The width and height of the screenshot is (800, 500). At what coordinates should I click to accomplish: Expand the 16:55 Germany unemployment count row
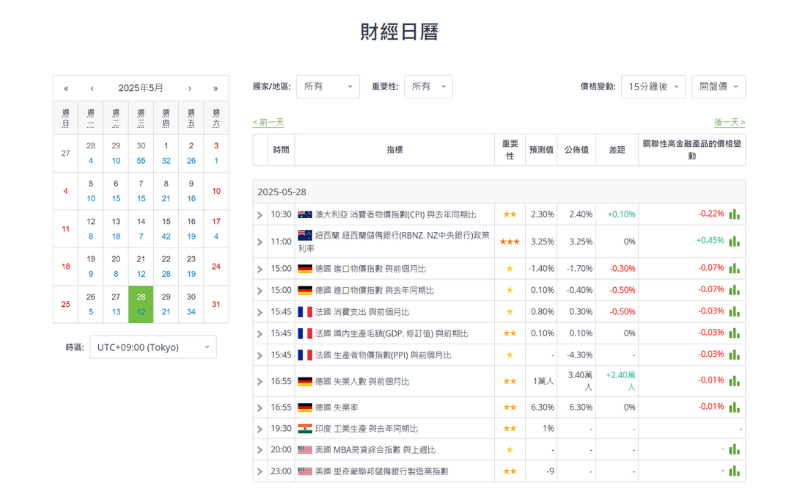point(261,381)
